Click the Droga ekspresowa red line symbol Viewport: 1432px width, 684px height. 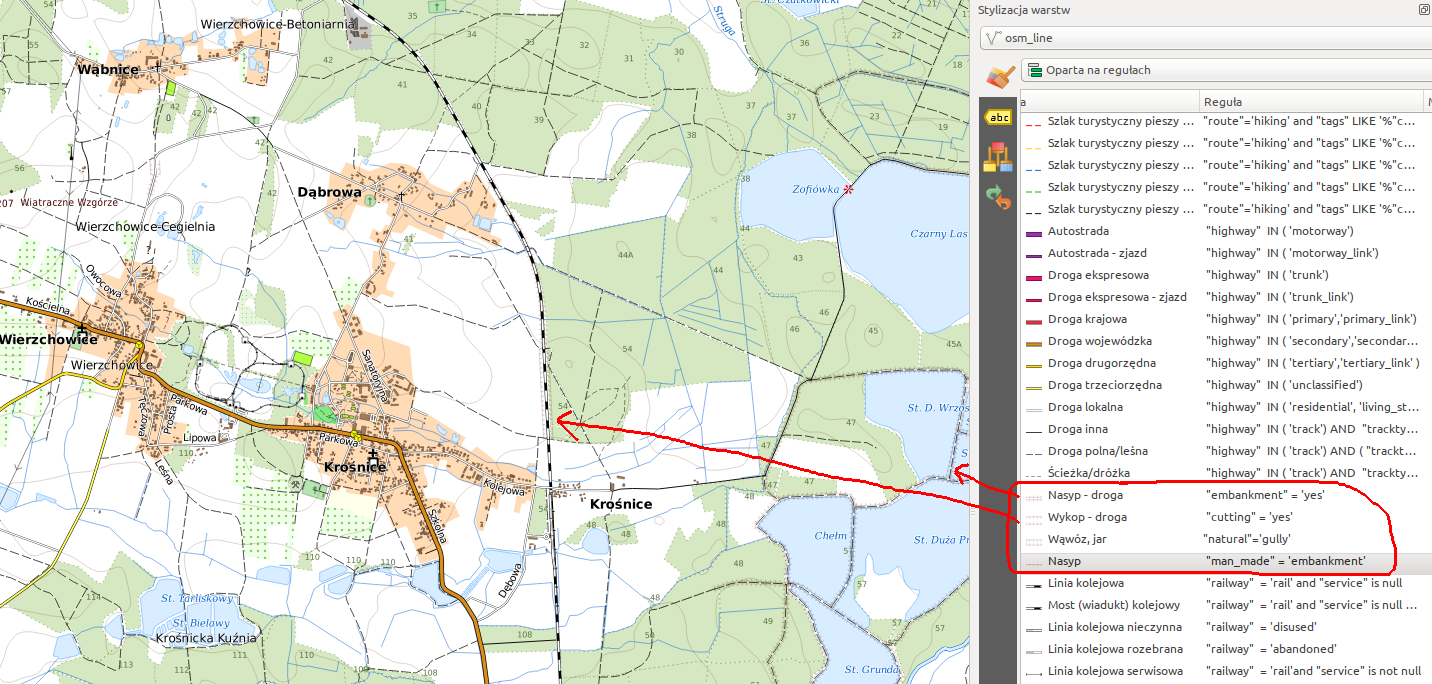1033,276
